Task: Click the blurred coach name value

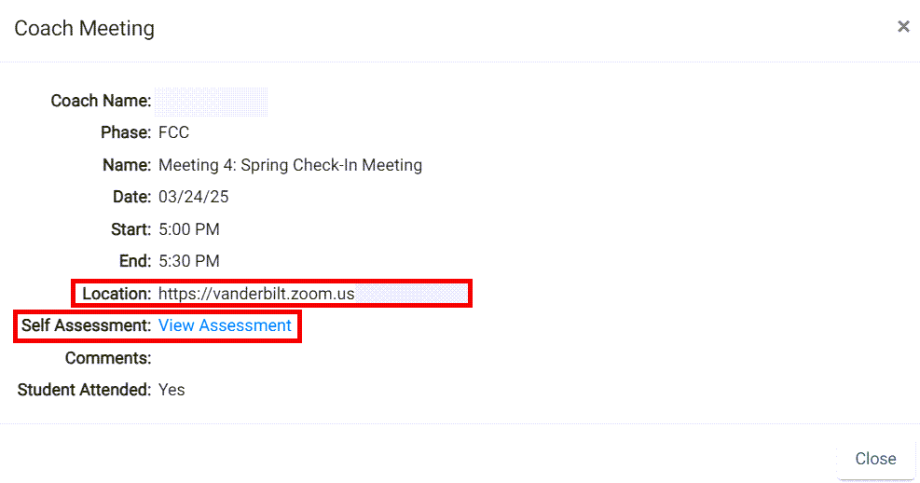Action: pos(211,102)
